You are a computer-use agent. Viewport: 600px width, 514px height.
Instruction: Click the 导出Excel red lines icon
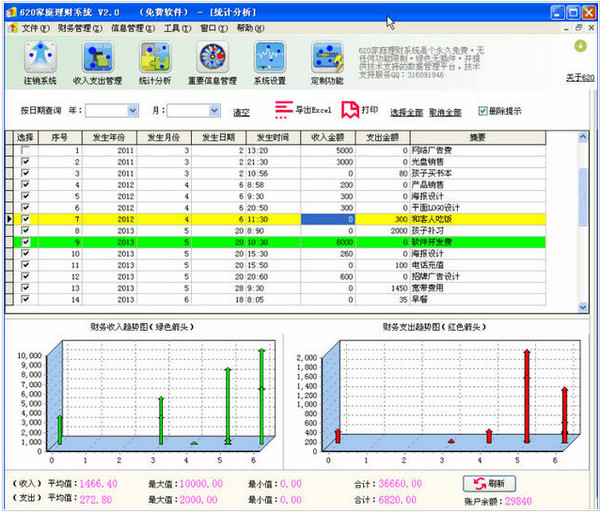click(x=284, y=110)
